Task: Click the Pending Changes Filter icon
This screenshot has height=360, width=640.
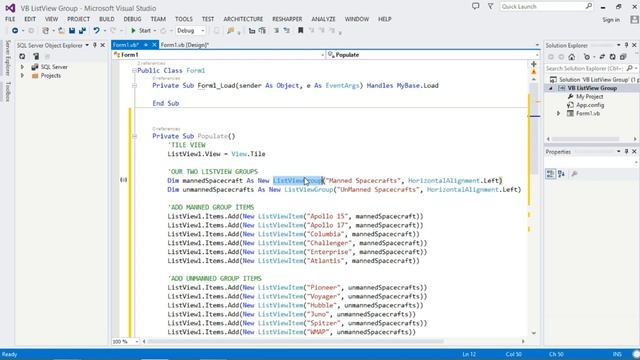Action: [x=587, y=57]
